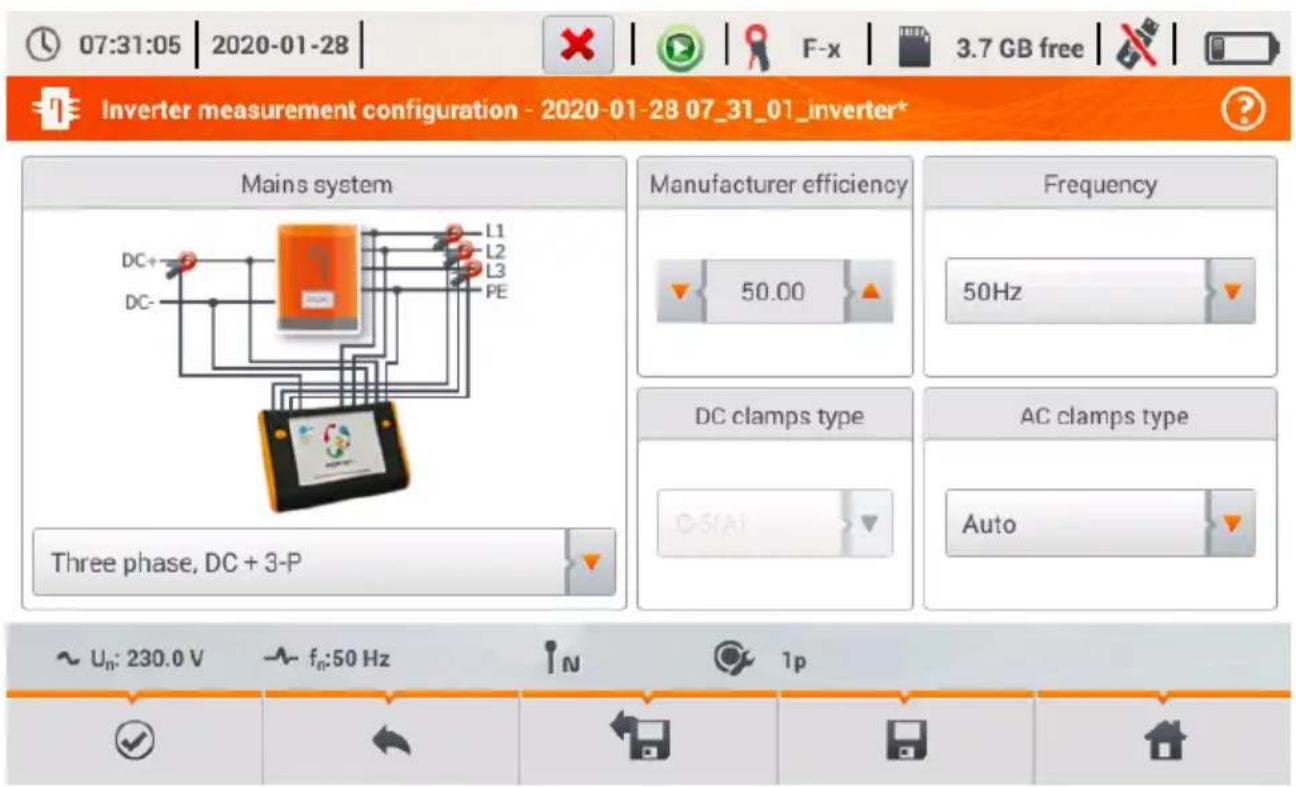1296x787 pixels.
Task: Increase manufacturer efficiency with the up arrow
Action: pos(869,292)
